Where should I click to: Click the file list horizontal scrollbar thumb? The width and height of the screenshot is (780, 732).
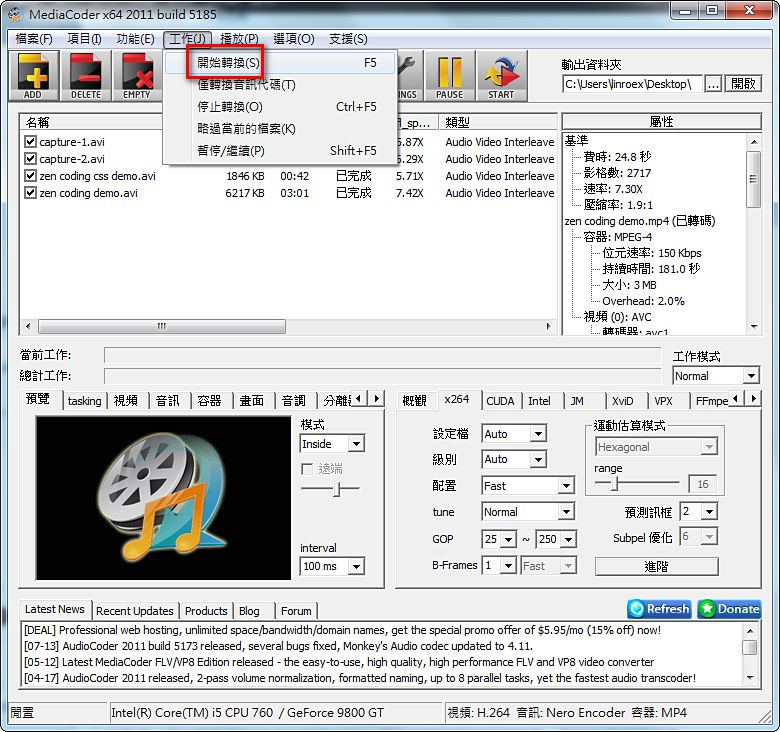[162, 326]
